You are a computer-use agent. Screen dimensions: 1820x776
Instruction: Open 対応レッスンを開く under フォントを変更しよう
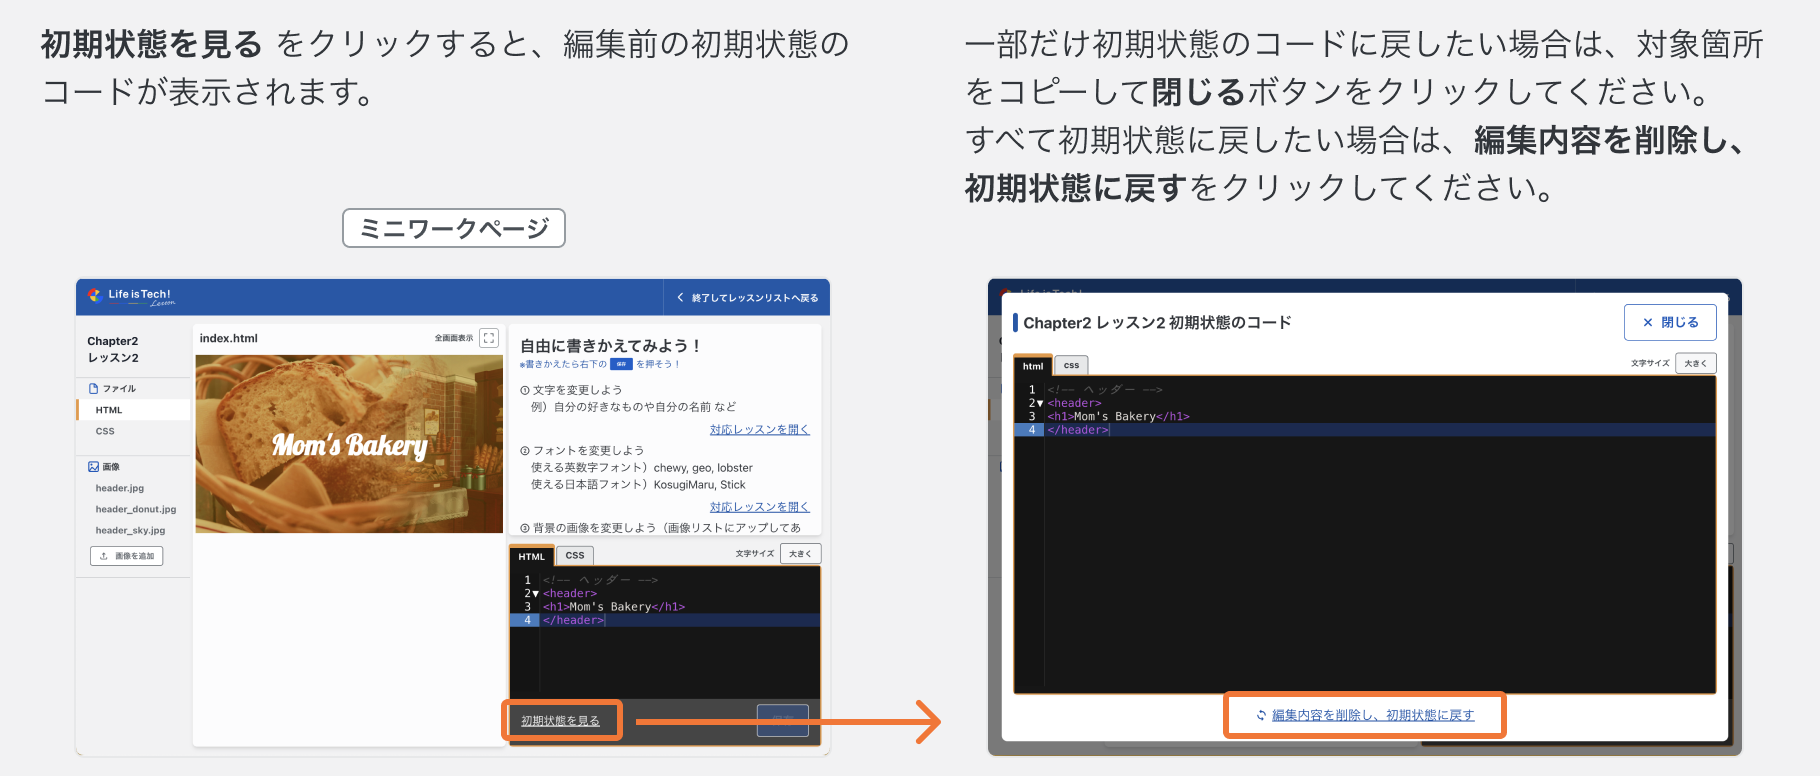(x=760, y=507)
